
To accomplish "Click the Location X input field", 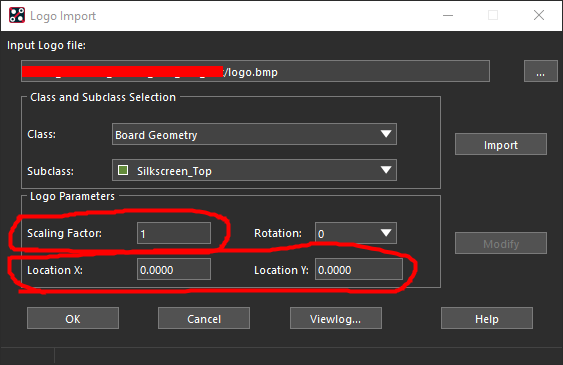I will 174,269.
